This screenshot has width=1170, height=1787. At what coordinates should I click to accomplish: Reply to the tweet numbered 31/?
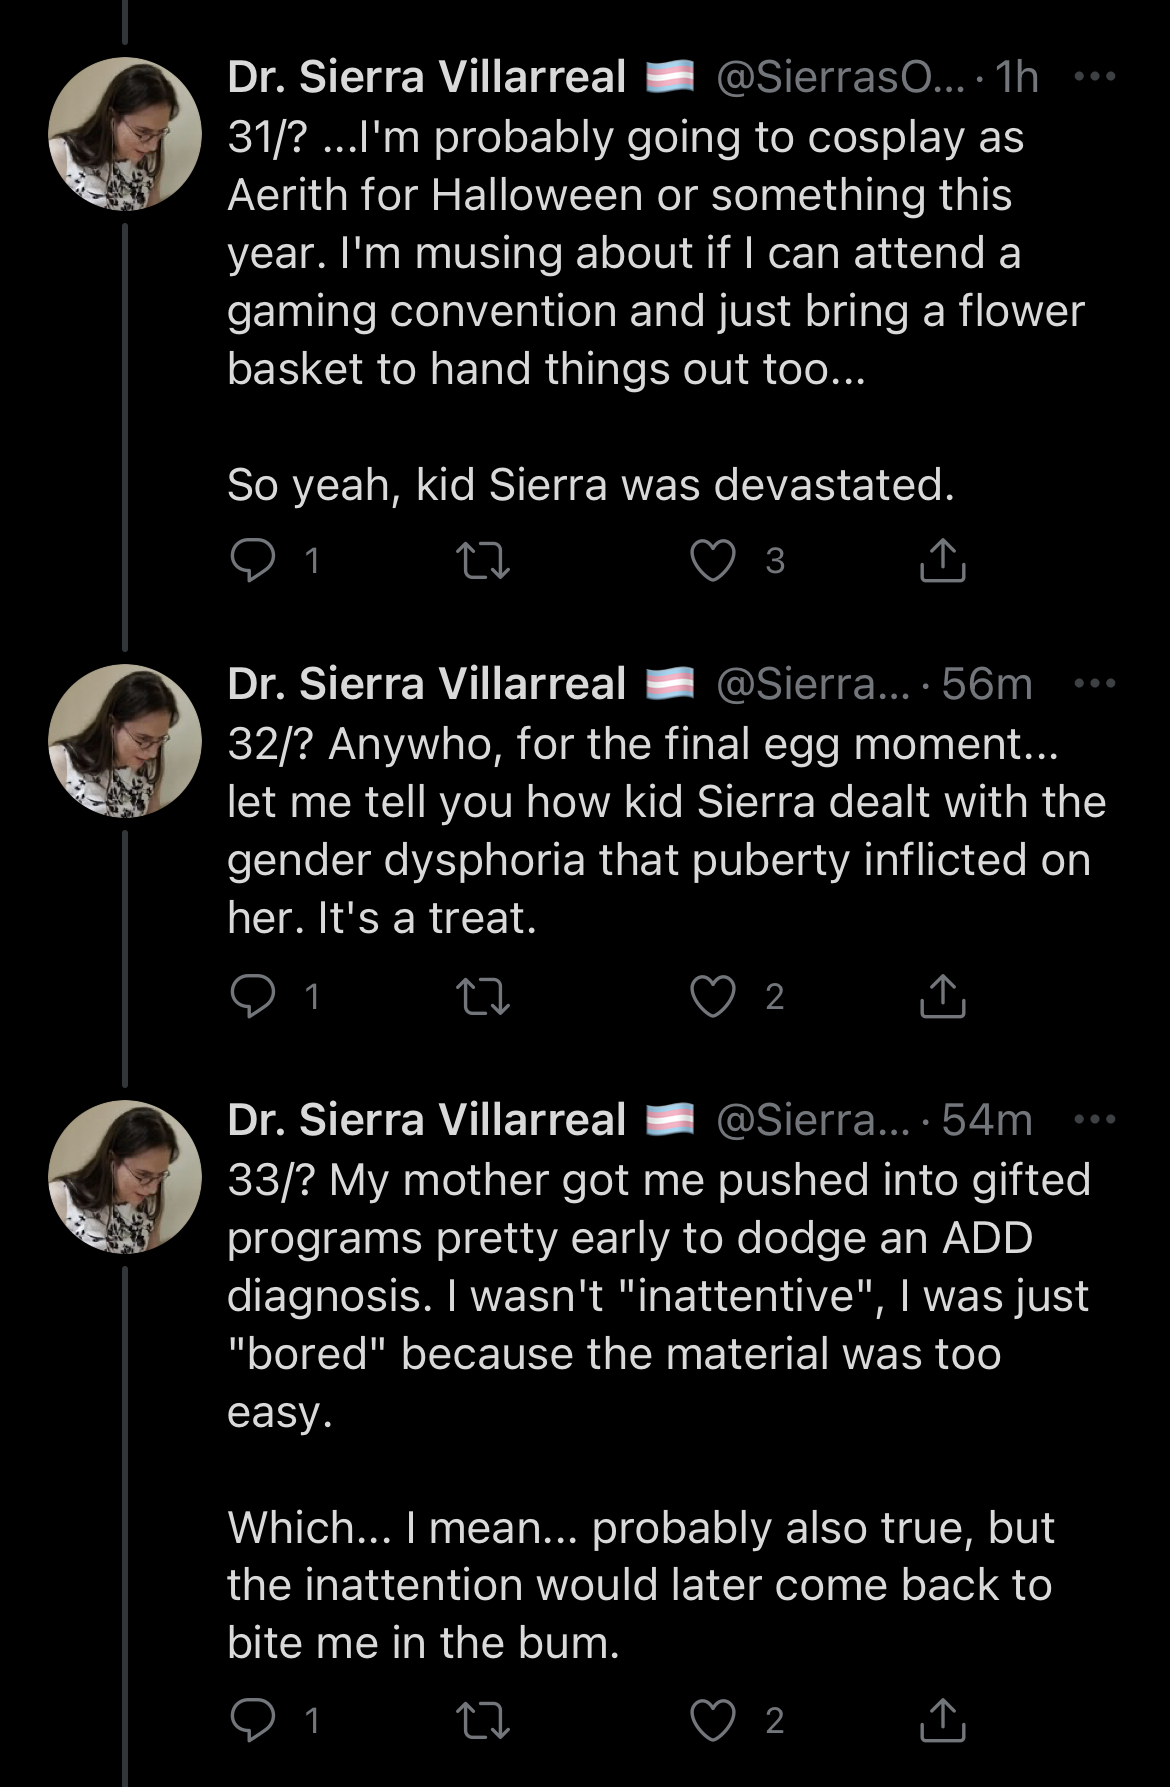pyautogui.click(x=252, y=560)
